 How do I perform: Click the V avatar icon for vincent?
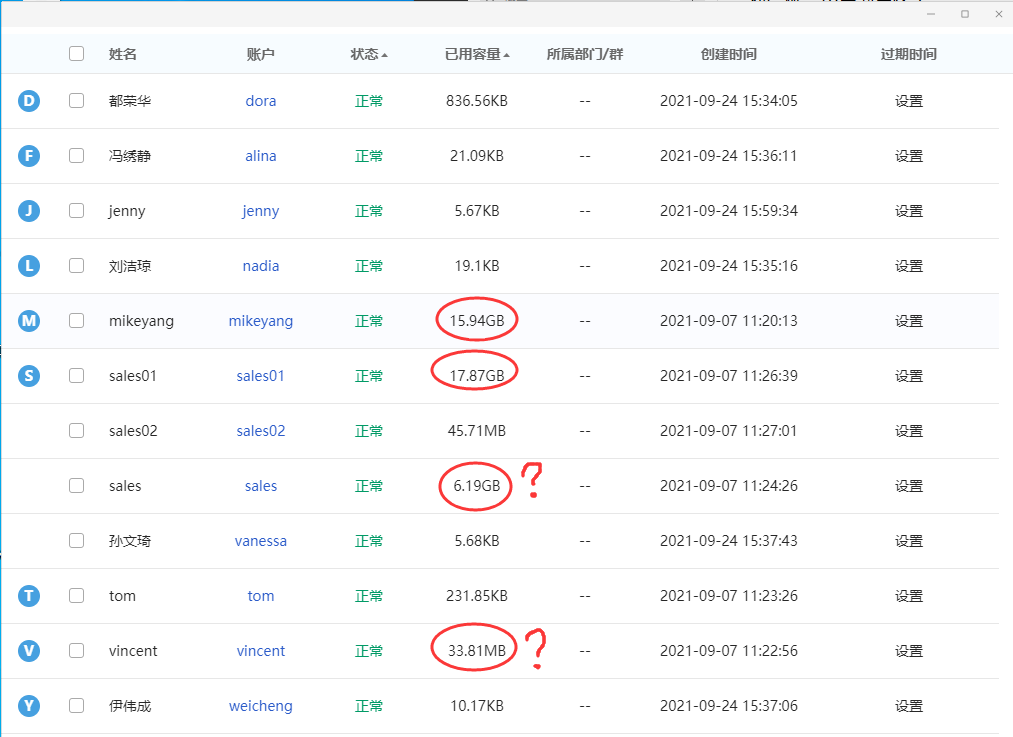click(x=28, y=651)
